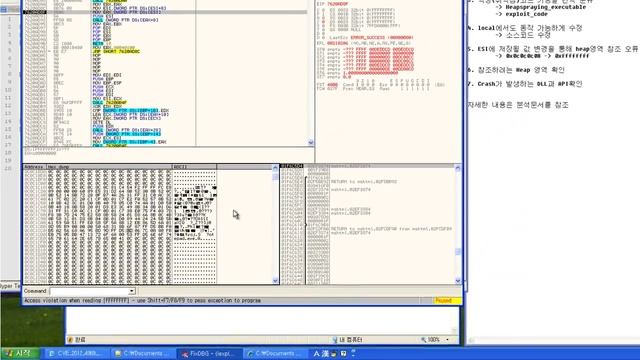Screen dimensions: 640x360
Task: Click the 漢 Hanja conversion icon
Action: tap(325, 353)
